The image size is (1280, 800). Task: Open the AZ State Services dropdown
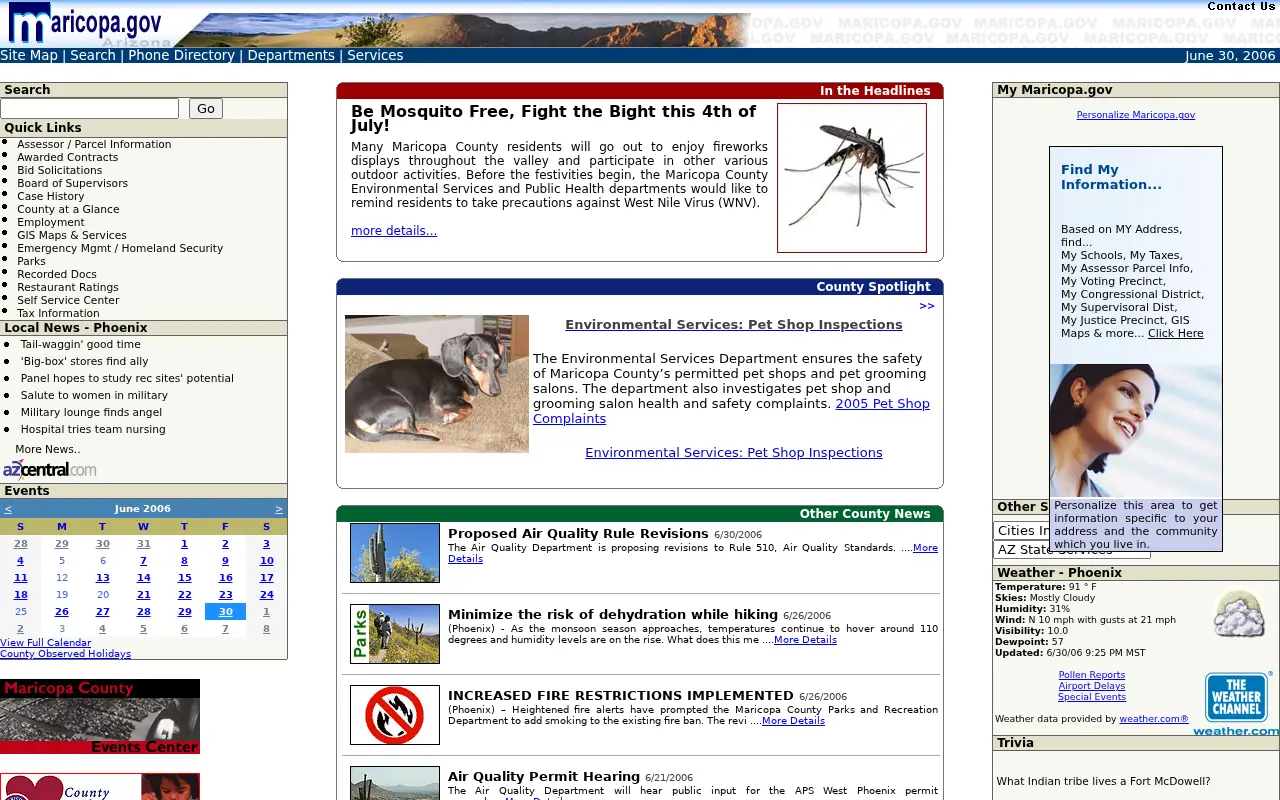tap(1071, 550)
